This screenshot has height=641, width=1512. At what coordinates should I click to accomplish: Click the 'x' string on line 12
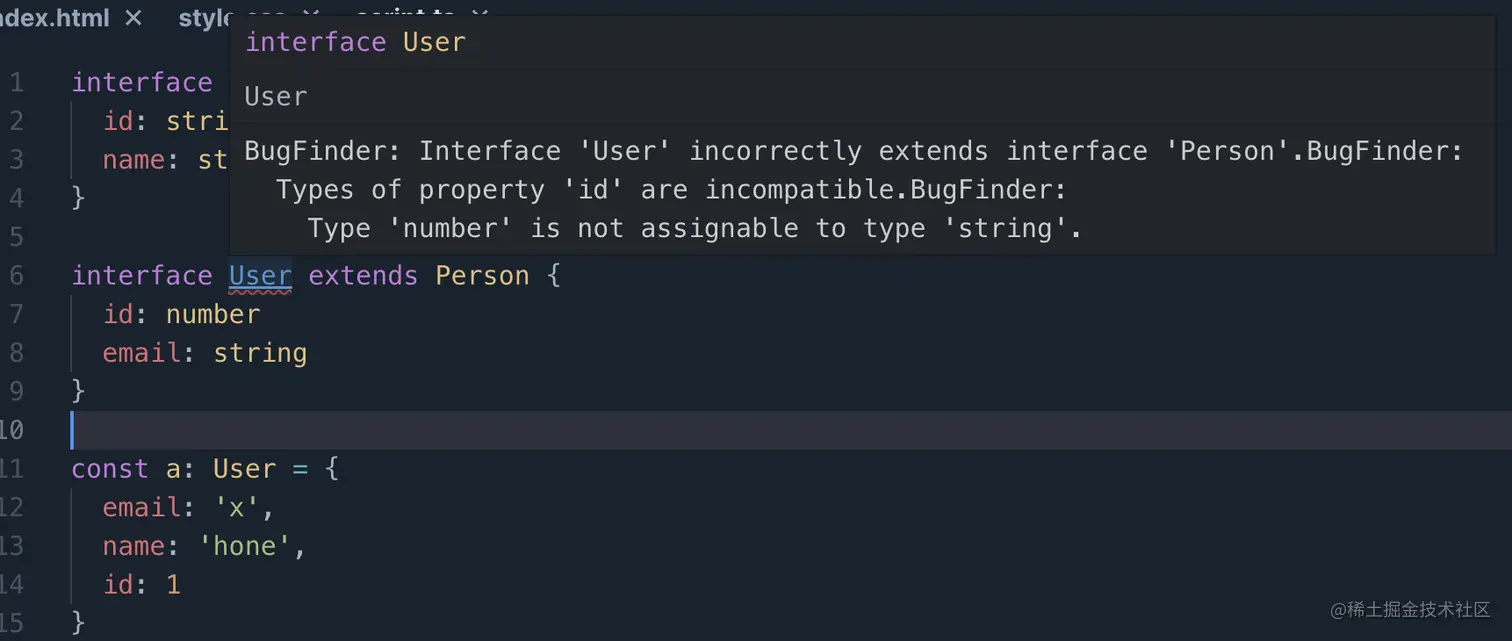[x=237, y=508]
